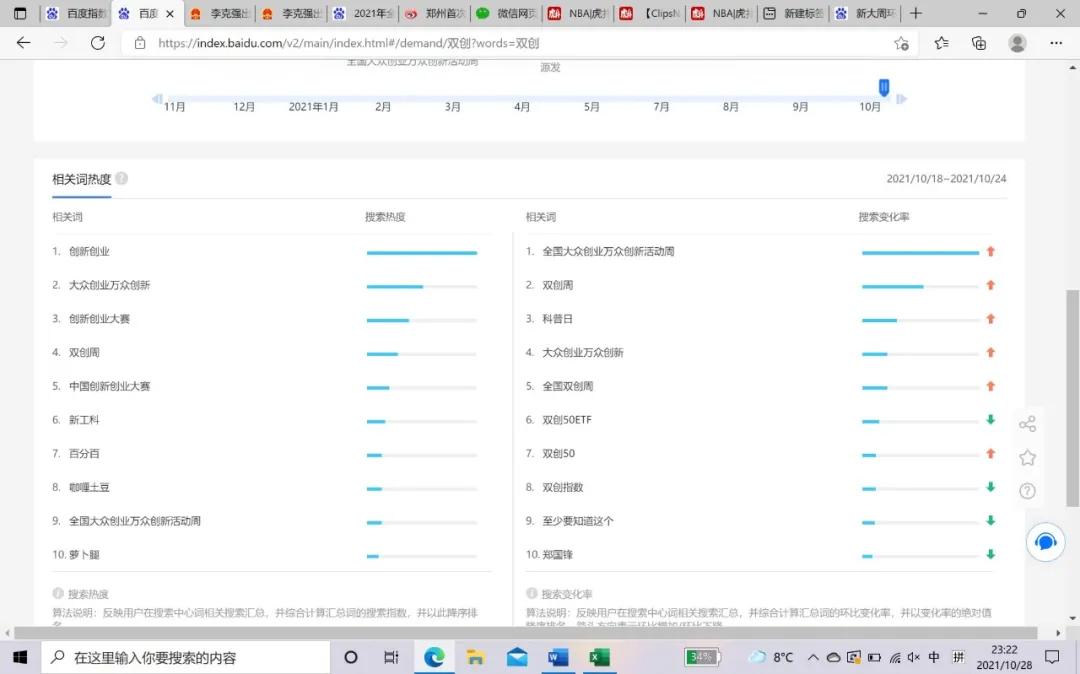Click 全国双创周 in change rate list

coord(568,386)
